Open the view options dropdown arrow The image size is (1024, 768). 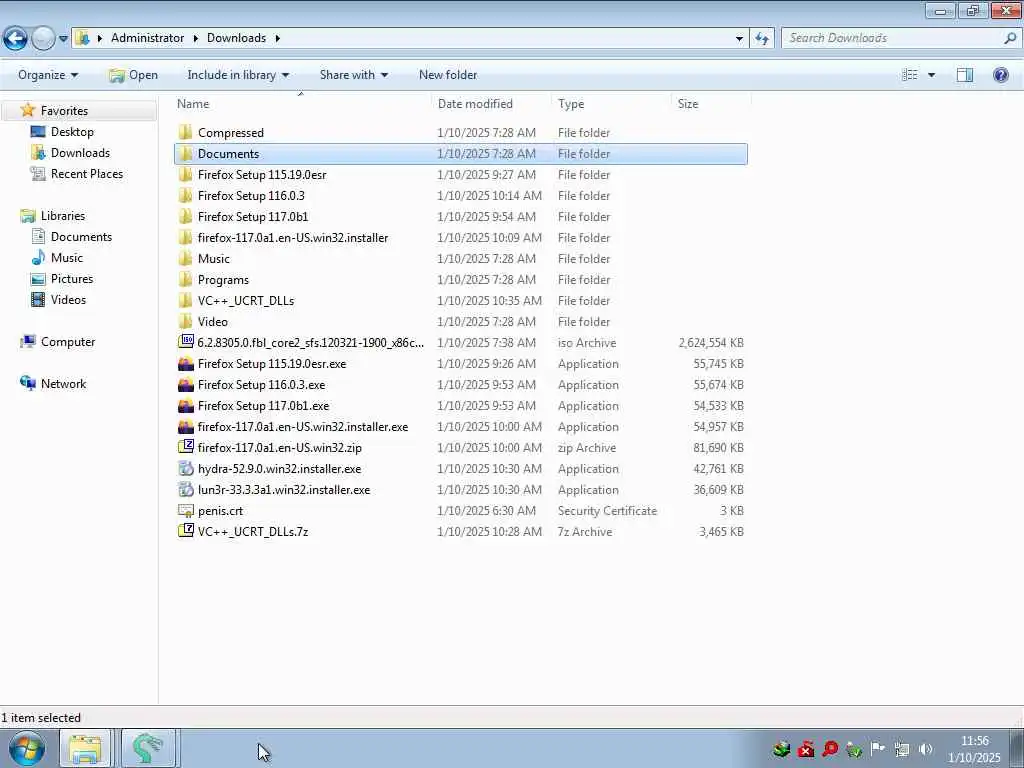click(931, 75)
